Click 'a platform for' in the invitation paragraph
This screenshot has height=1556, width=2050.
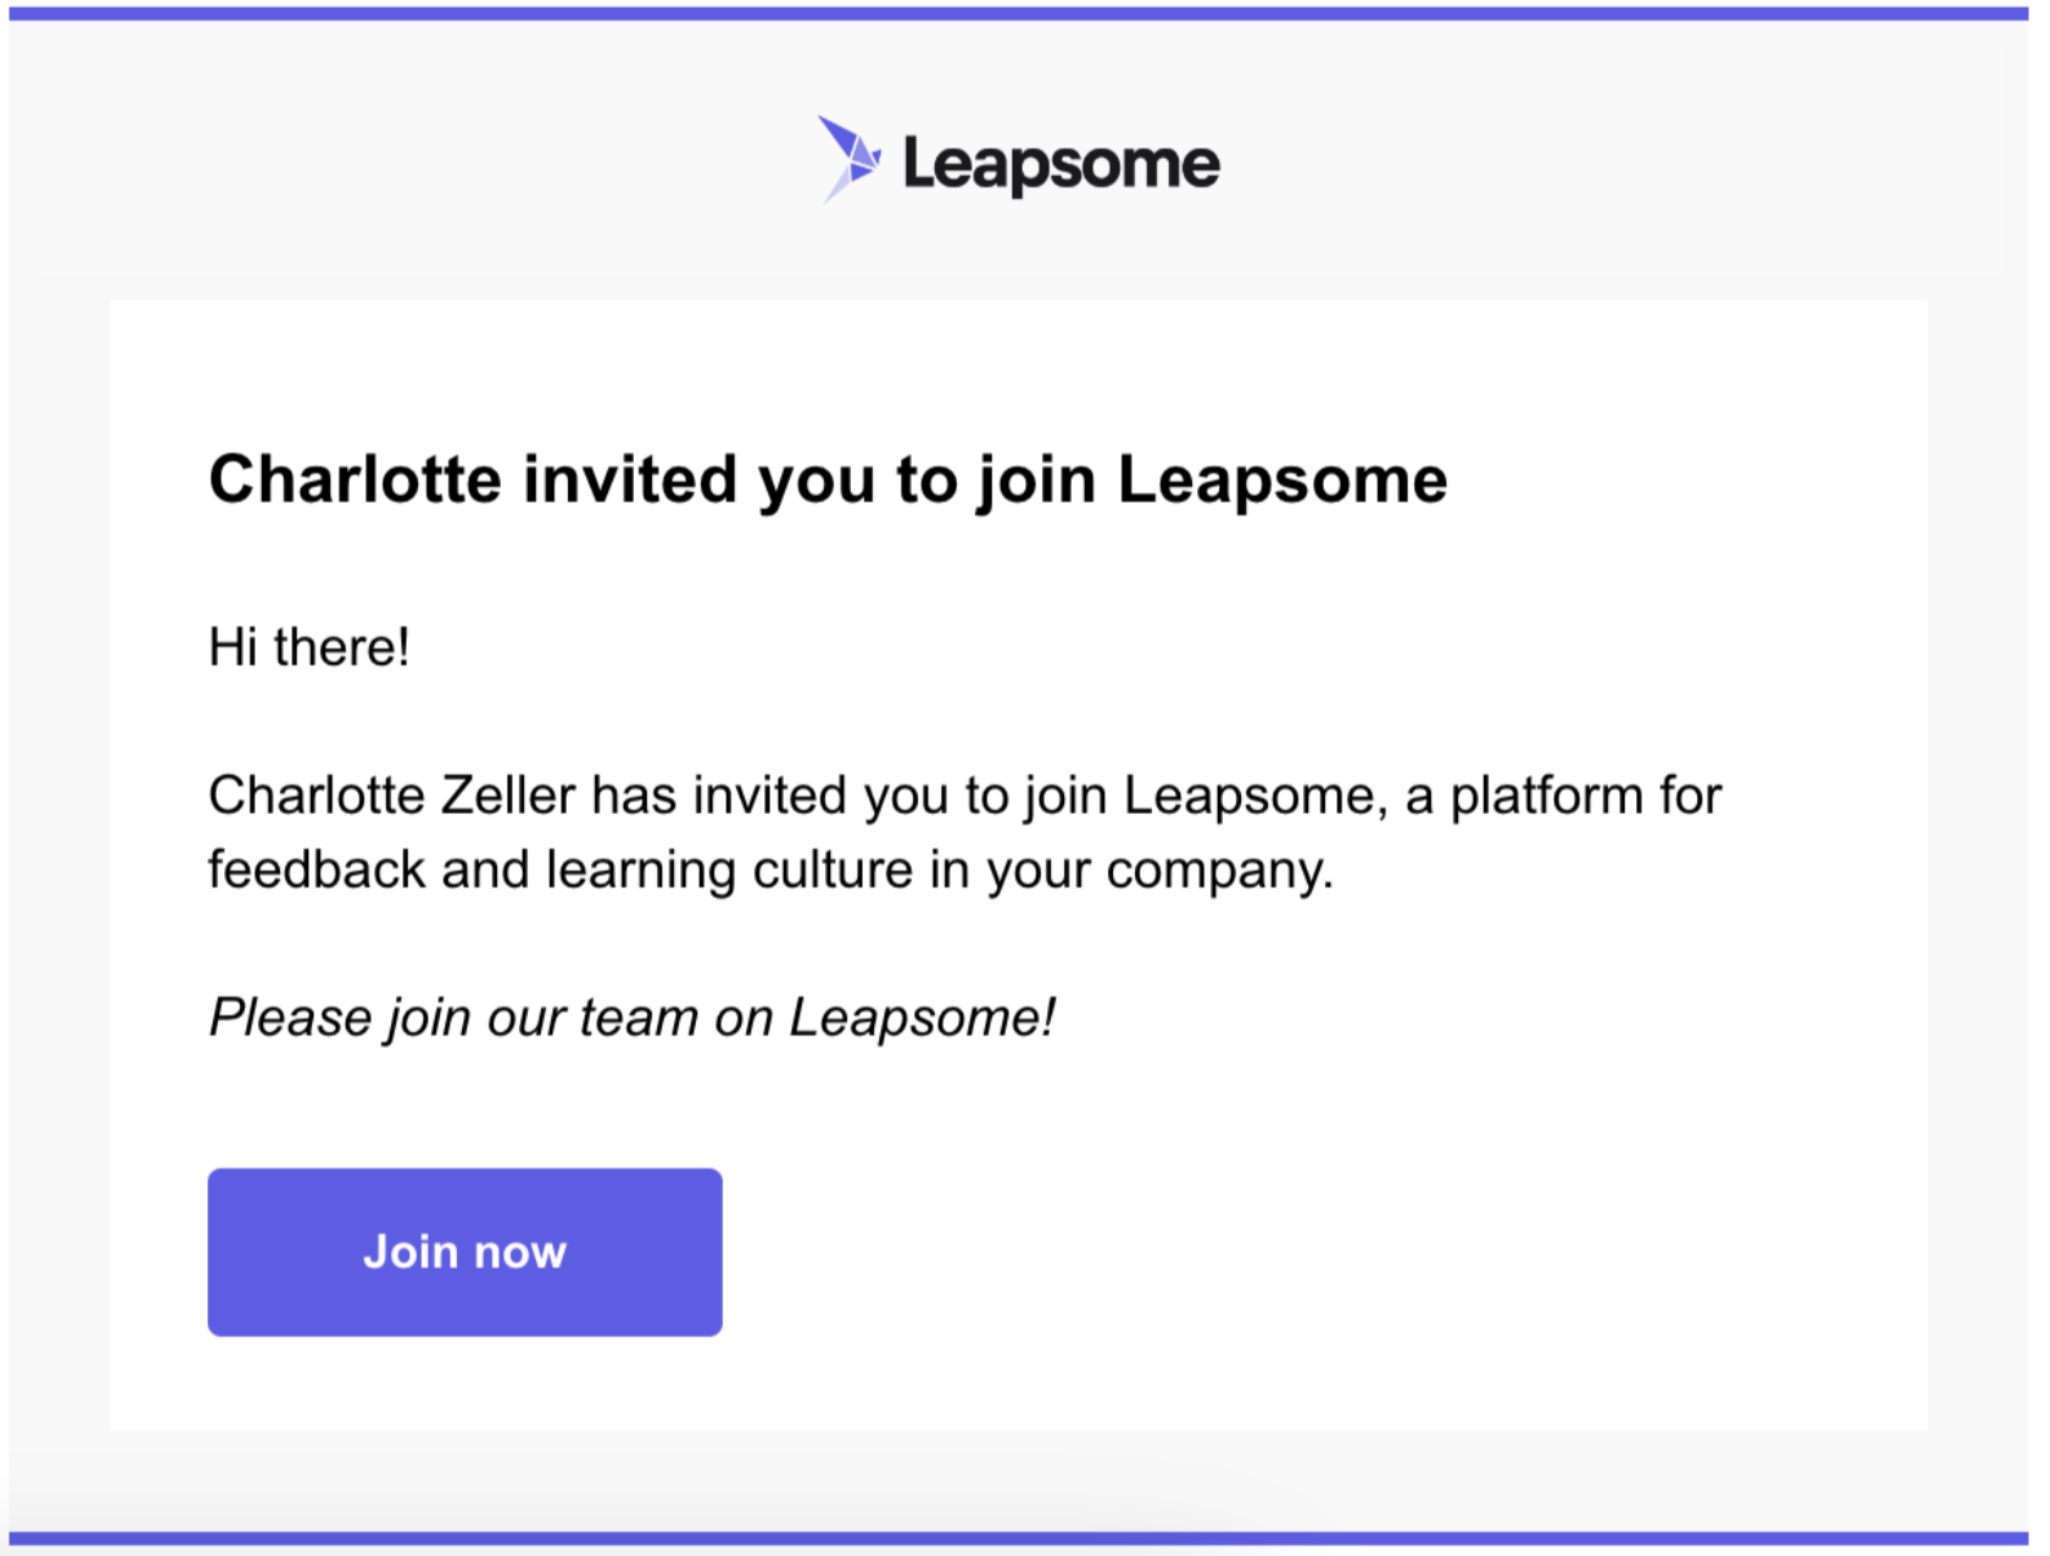tap(1564, 796)
